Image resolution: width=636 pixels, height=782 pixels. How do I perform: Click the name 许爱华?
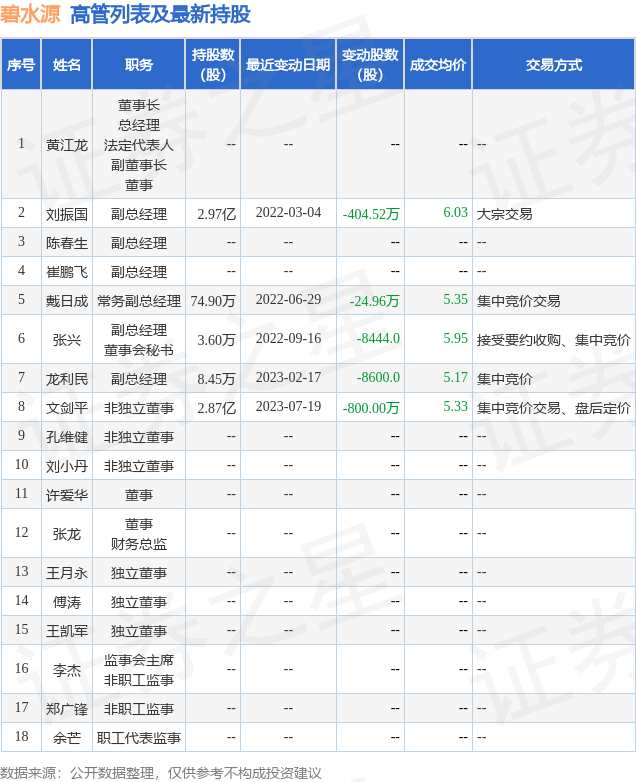67,495
